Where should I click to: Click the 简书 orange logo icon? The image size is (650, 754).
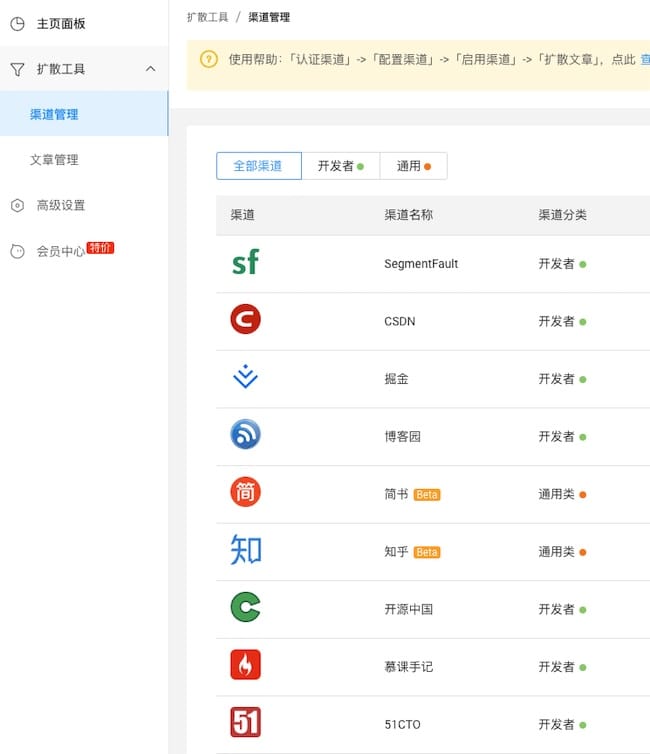245,492
